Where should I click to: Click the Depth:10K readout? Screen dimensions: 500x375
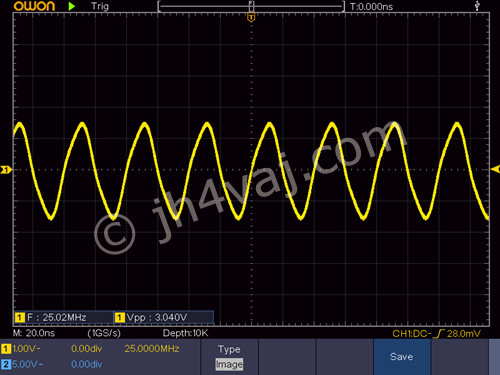tap(185, 333)
